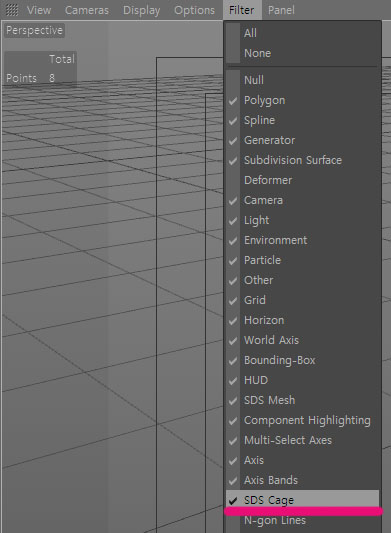Disable the HUD filter checkmark

point(303,380)
